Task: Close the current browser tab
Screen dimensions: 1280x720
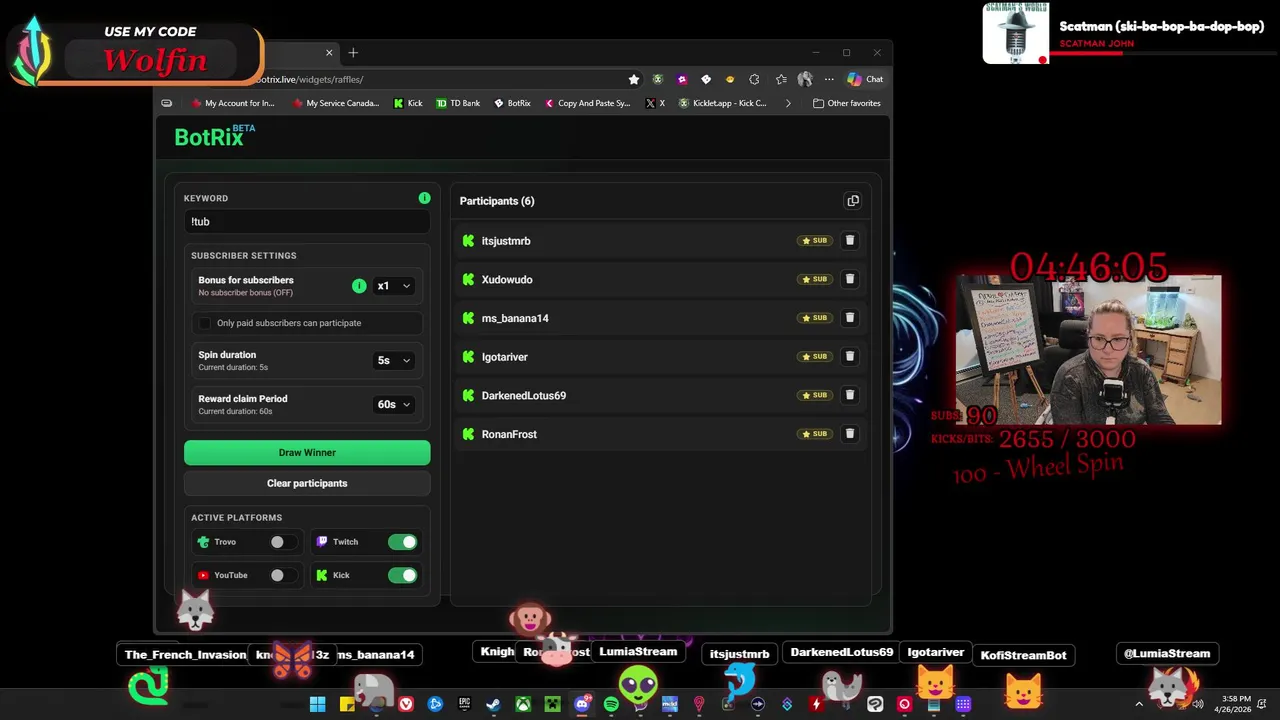Action: point(329,53)
